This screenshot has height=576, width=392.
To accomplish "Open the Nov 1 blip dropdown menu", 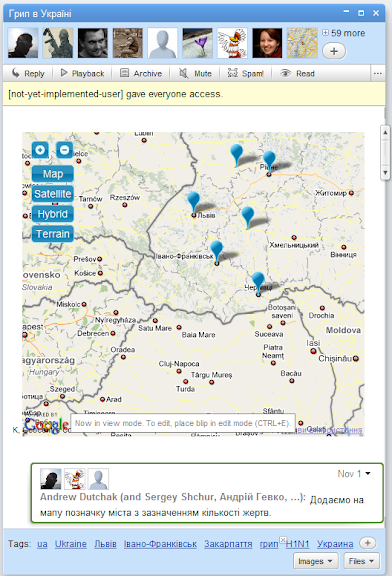I will pos(368,474).
